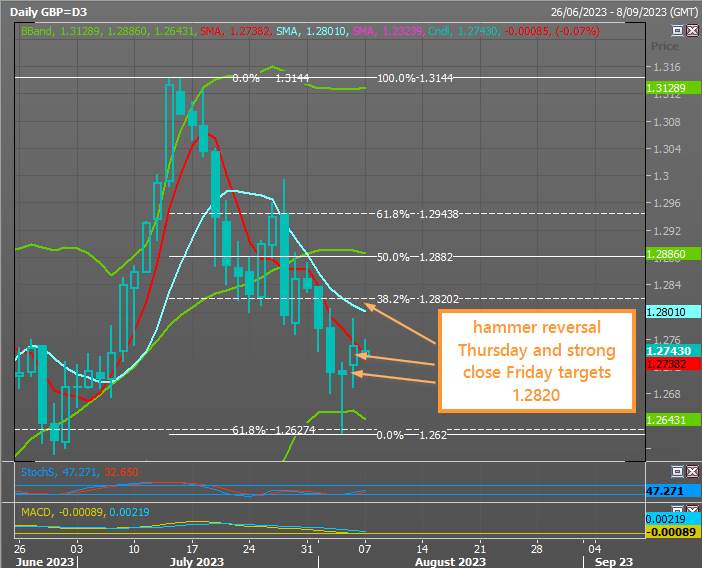Click the 1.316 price axis label
Image resolution: width=702 pixels, height=568 pixels.
pos(667,67)
